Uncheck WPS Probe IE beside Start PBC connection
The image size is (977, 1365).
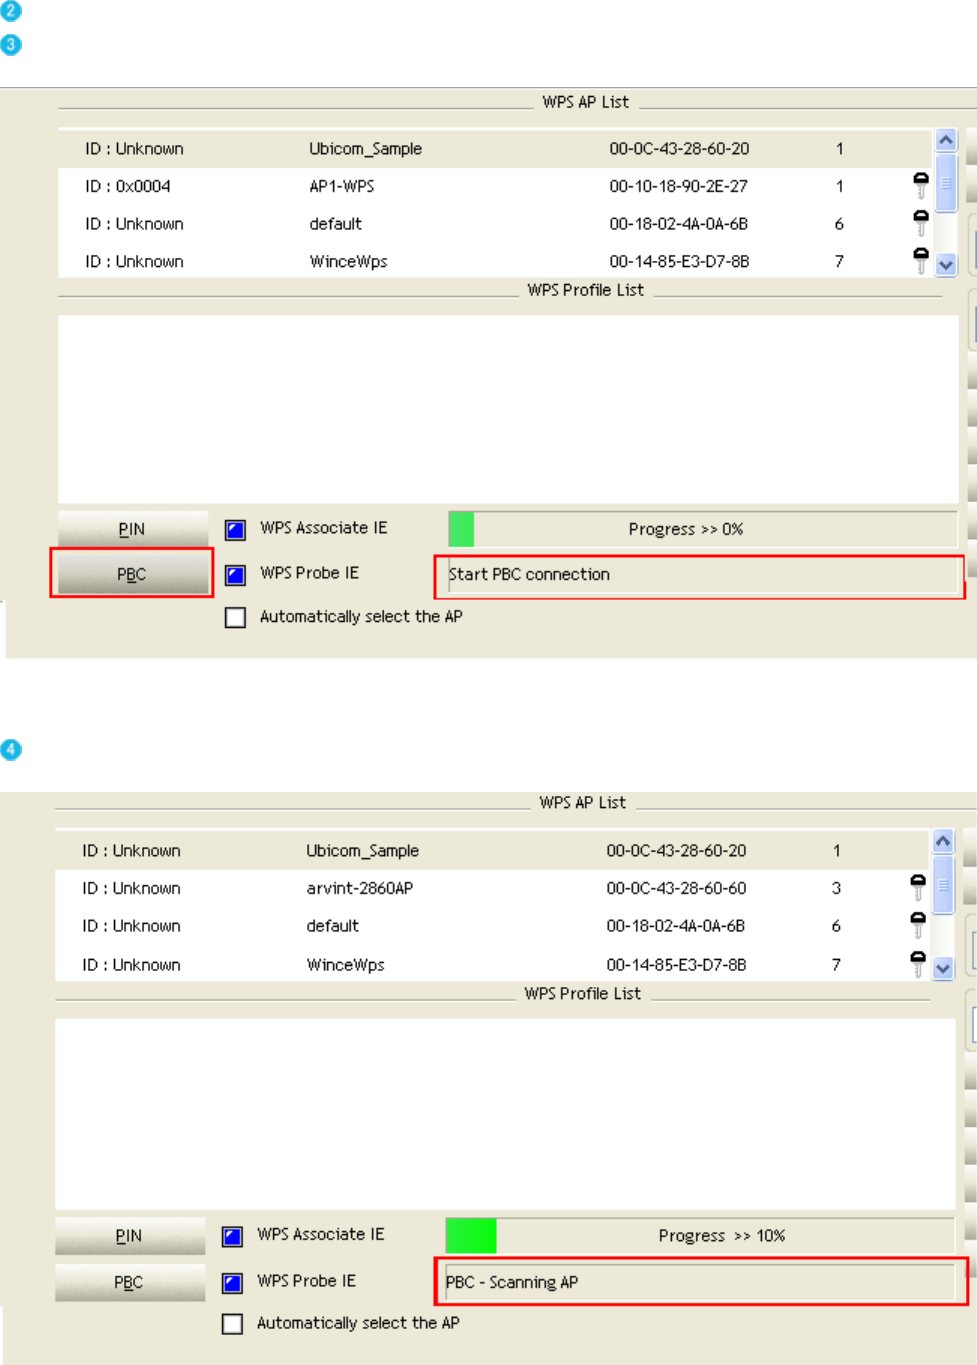pos(235,574)
